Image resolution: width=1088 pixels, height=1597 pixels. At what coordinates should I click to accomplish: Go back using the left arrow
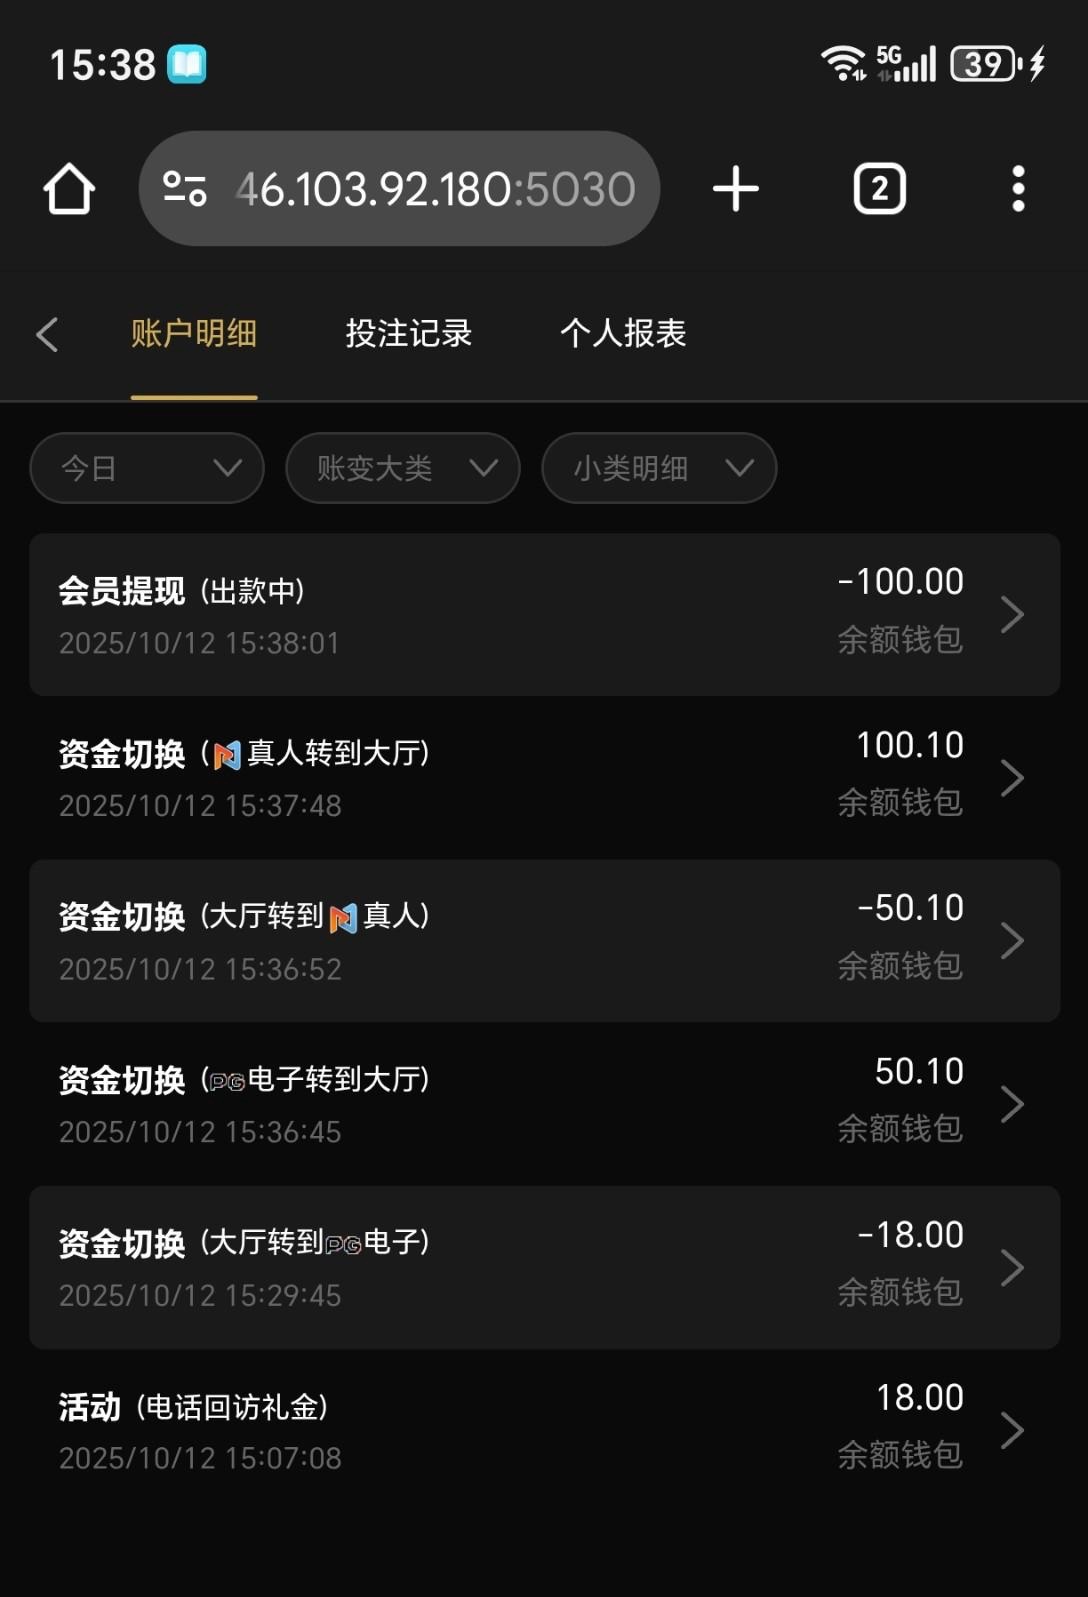[47, 334]
